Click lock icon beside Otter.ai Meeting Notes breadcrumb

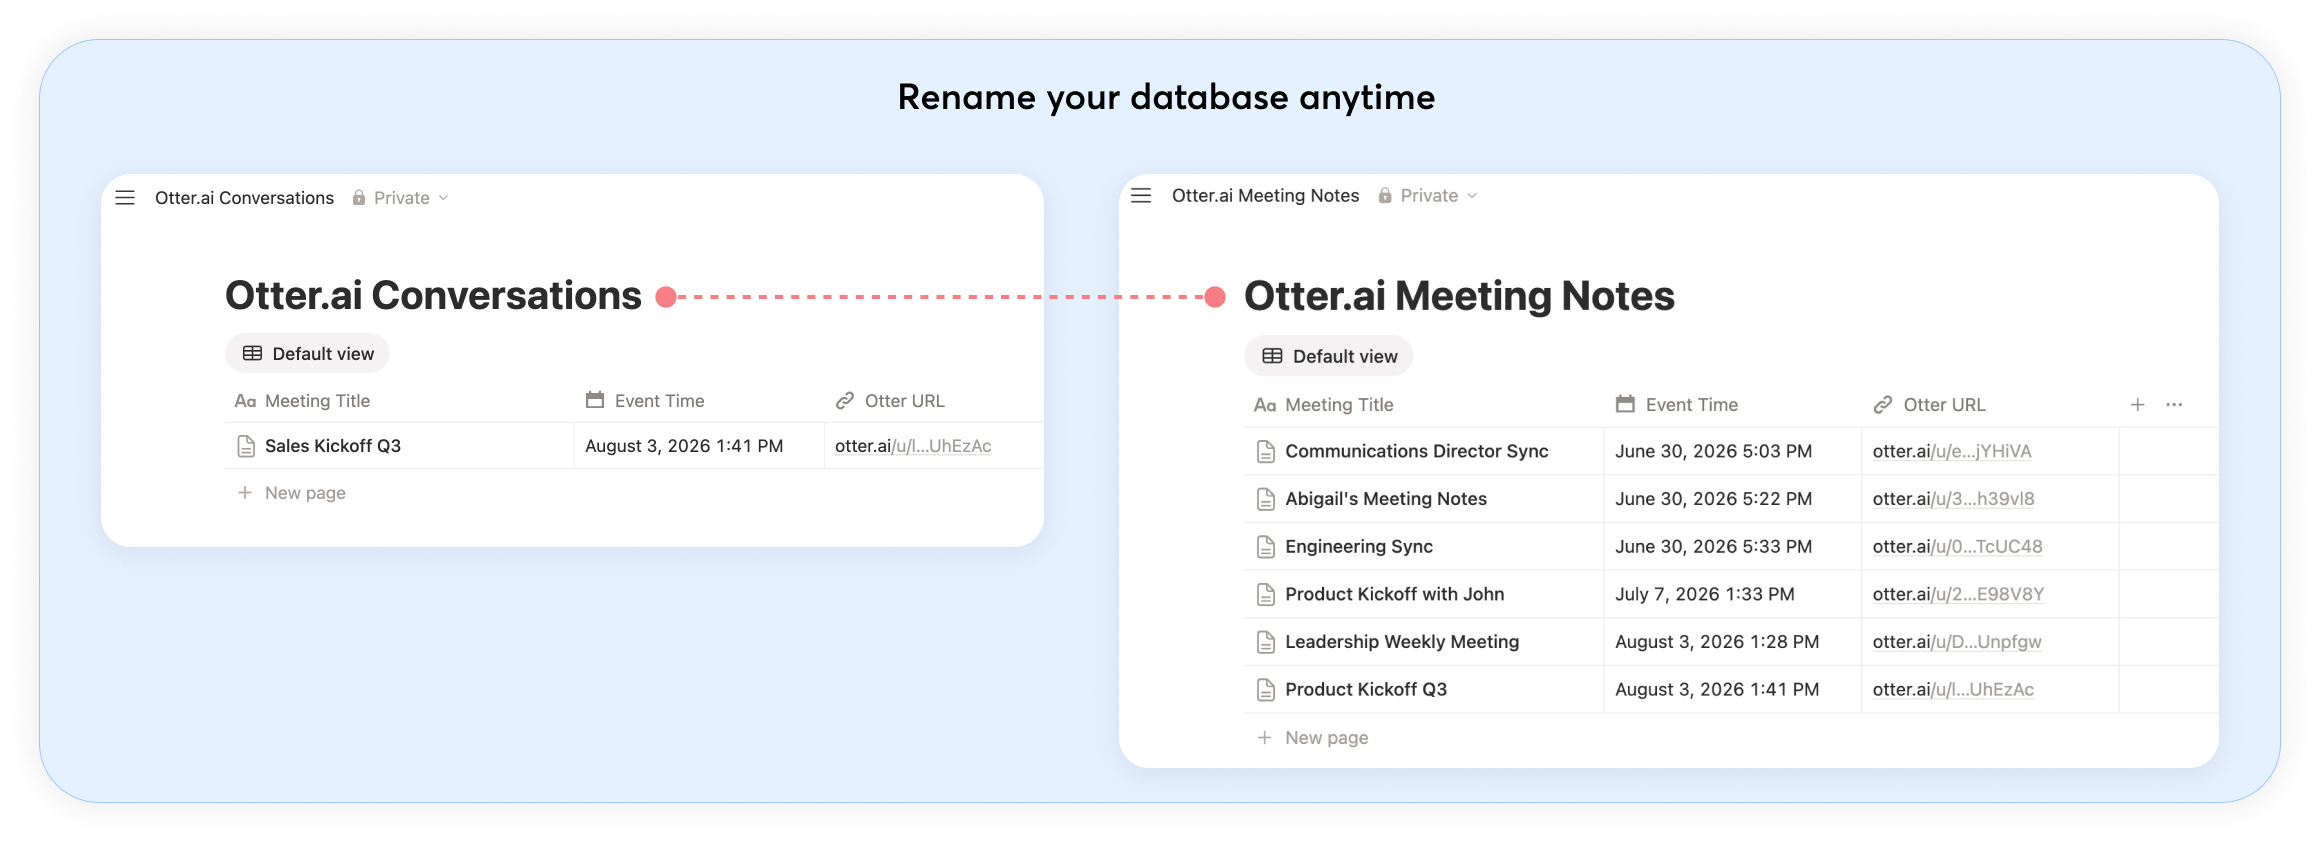click(1385, 195)
